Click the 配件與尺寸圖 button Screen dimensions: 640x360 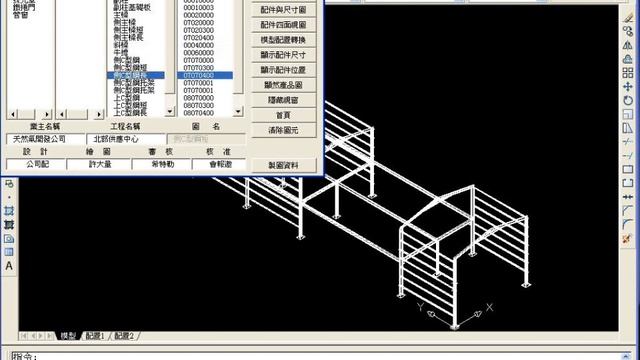(x=284, y=9)
